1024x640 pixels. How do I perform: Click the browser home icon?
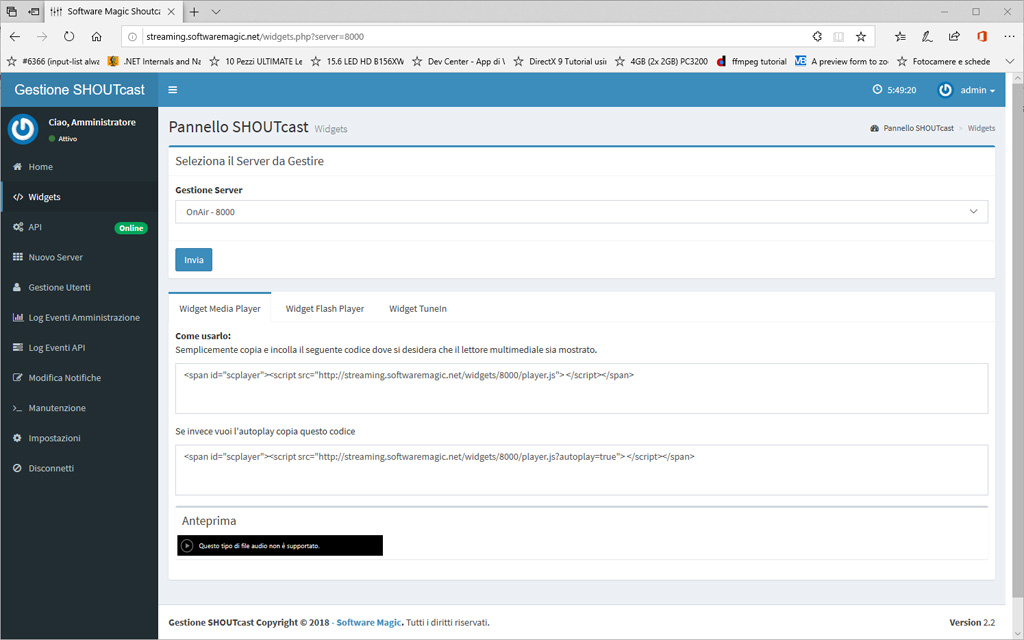pyautogui.click(x=96, y=37)
